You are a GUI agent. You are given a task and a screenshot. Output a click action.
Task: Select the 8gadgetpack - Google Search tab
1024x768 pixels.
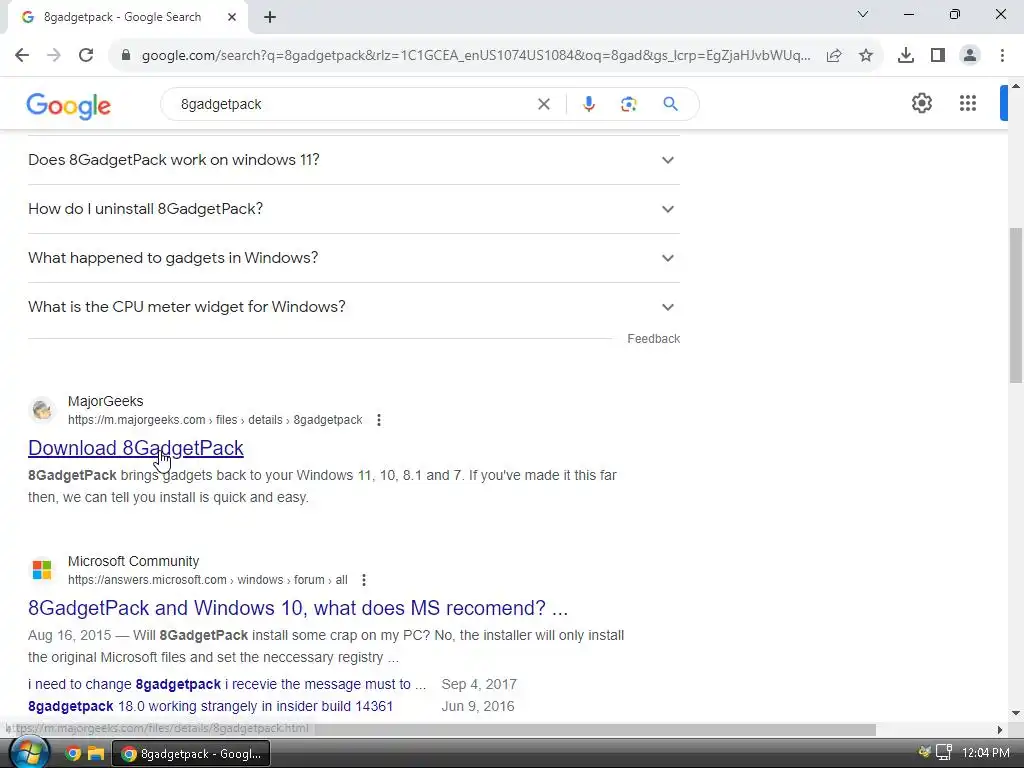[x=127, y=18]
